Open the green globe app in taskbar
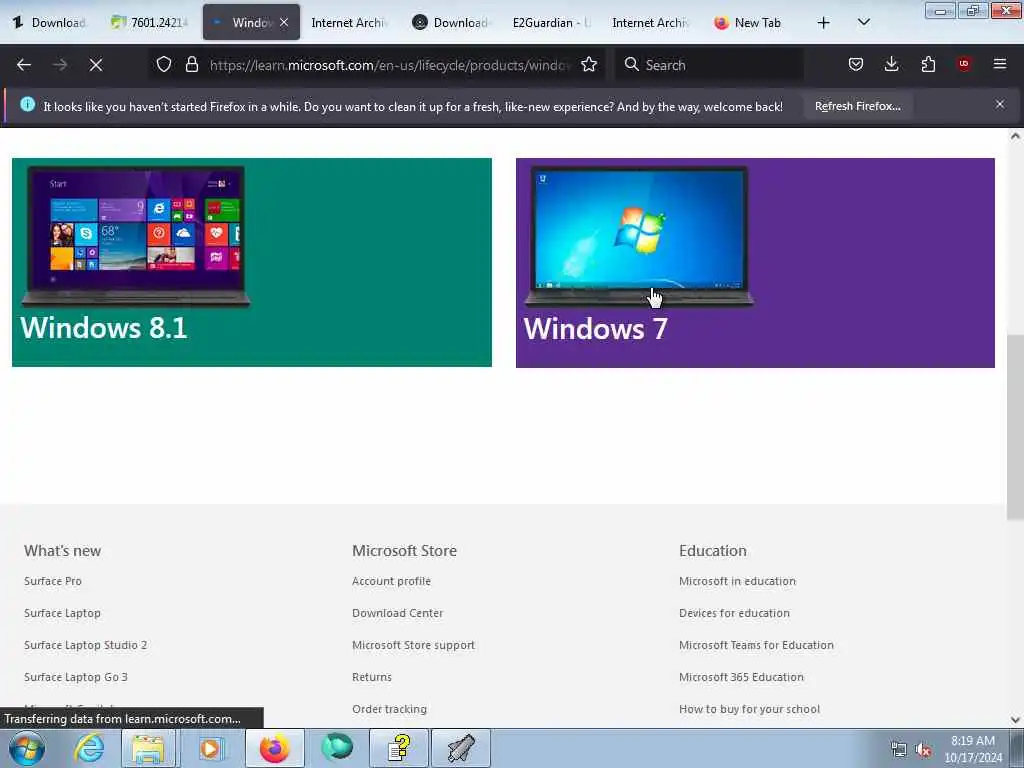This screenshot has width=1024, height=768. click(337, 748)
